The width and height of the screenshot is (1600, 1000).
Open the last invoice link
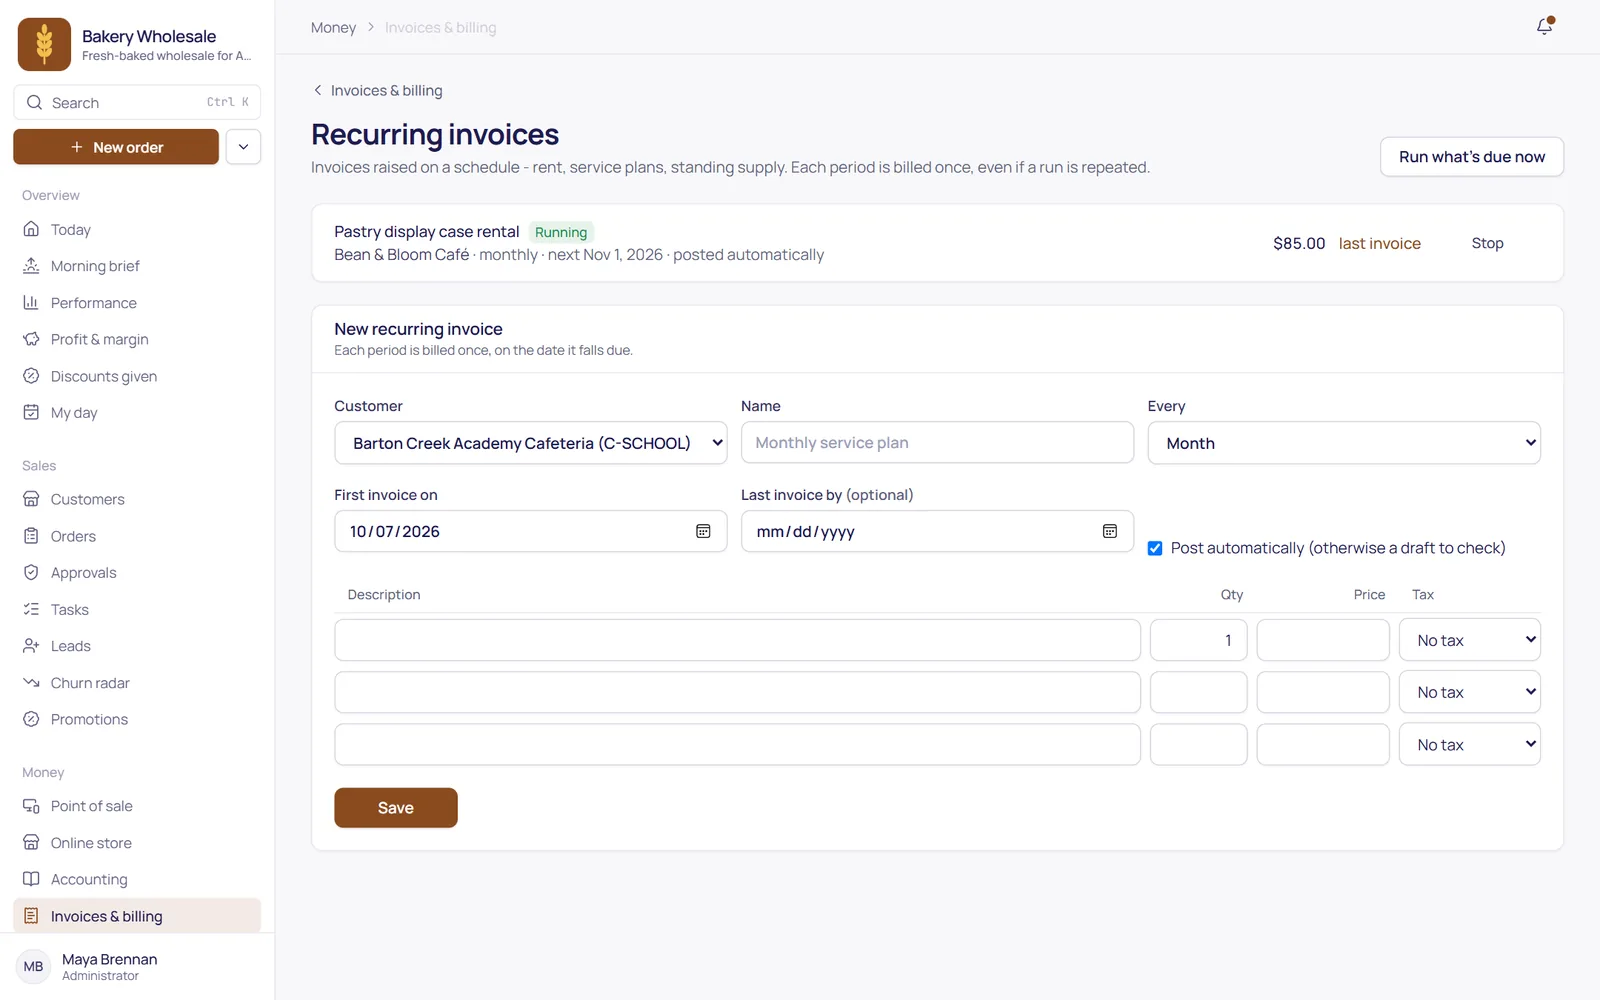click(x=1379, y=243)
